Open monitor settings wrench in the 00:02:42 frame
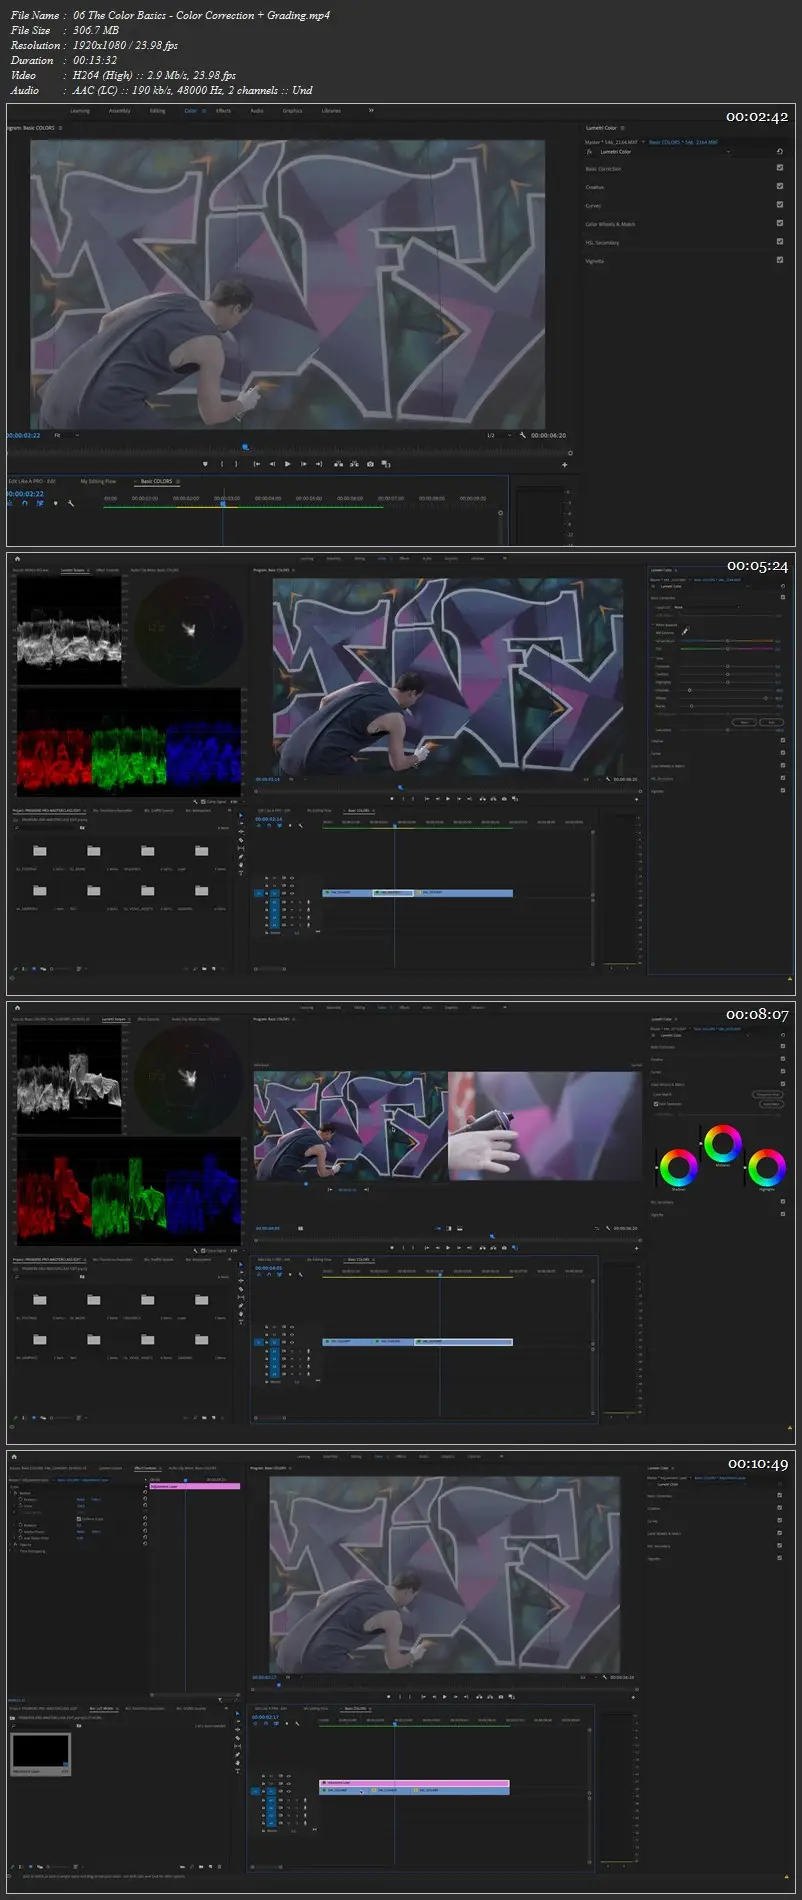 click(523, 435)
